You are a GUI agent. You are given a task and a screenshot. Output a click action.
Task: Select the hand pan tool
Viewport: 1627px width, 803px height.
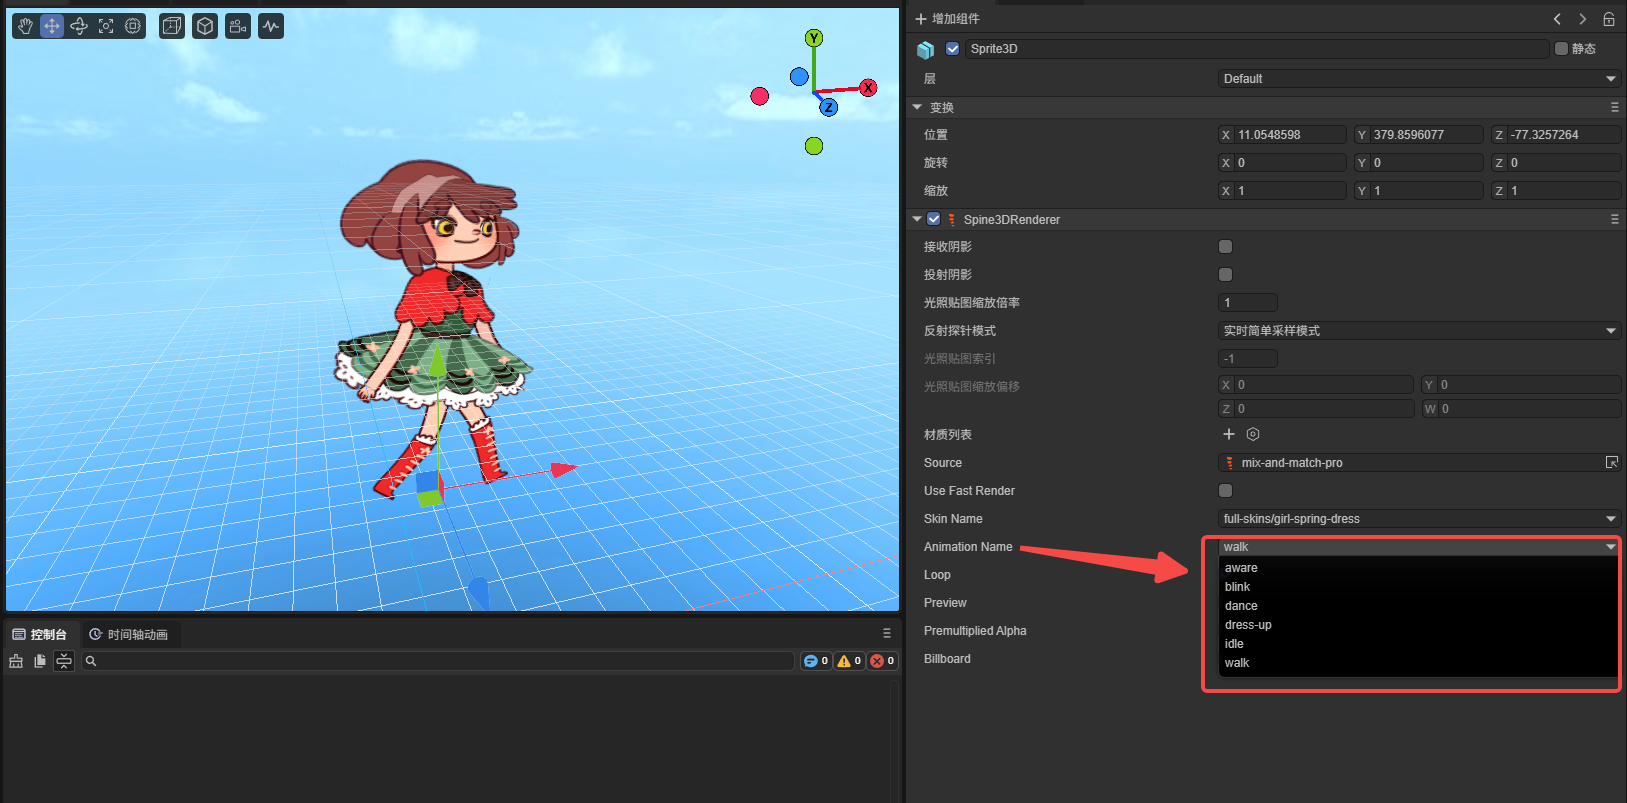tap(25, 26)
